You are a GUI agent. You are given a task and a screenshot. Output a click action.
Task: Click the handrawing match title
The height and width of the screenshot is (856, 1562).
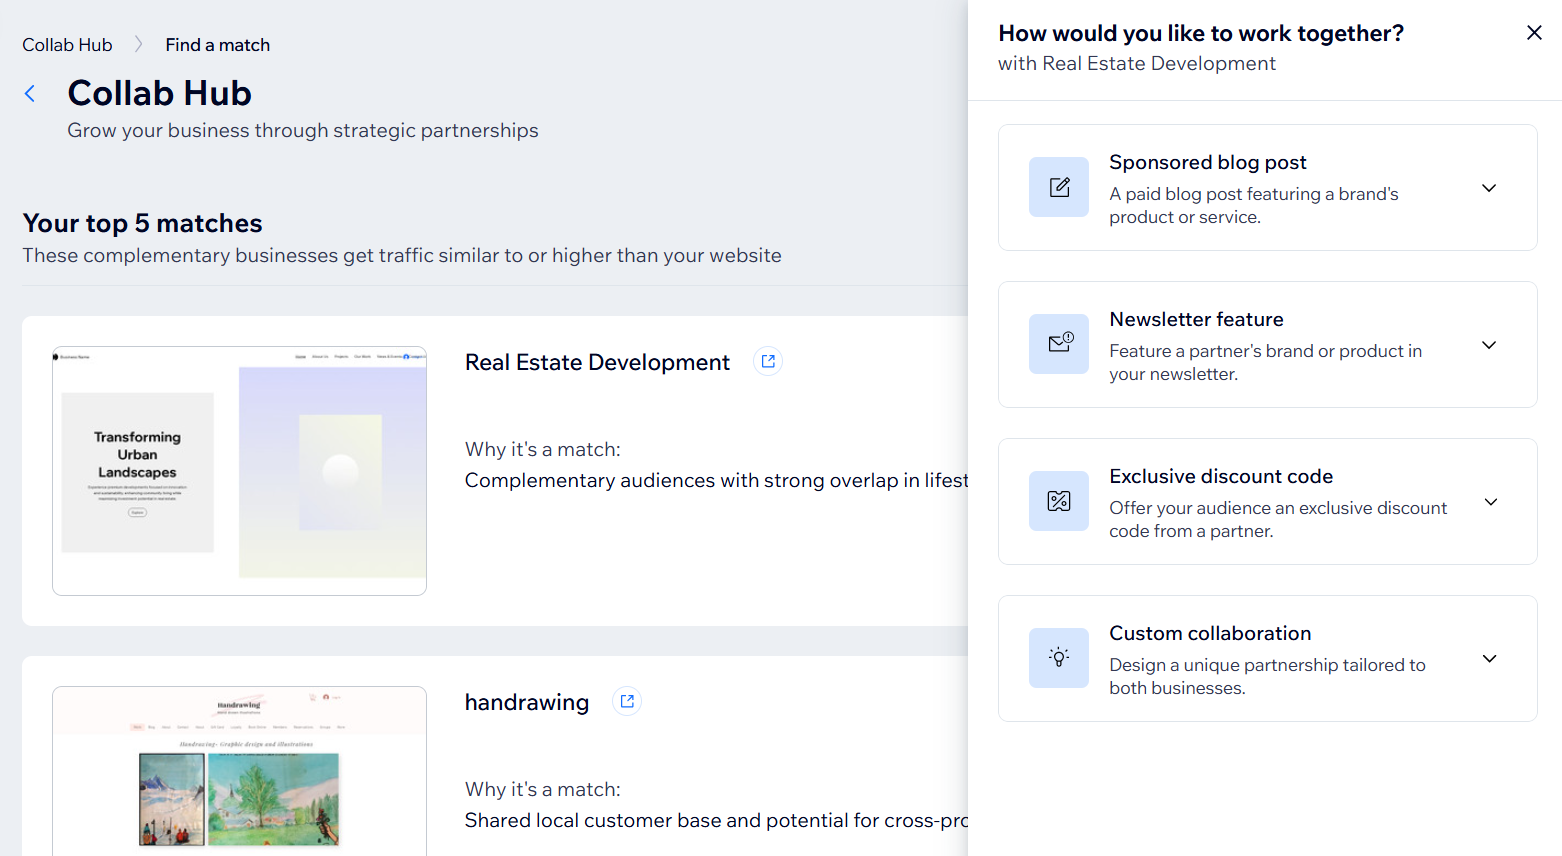point(527,702)
